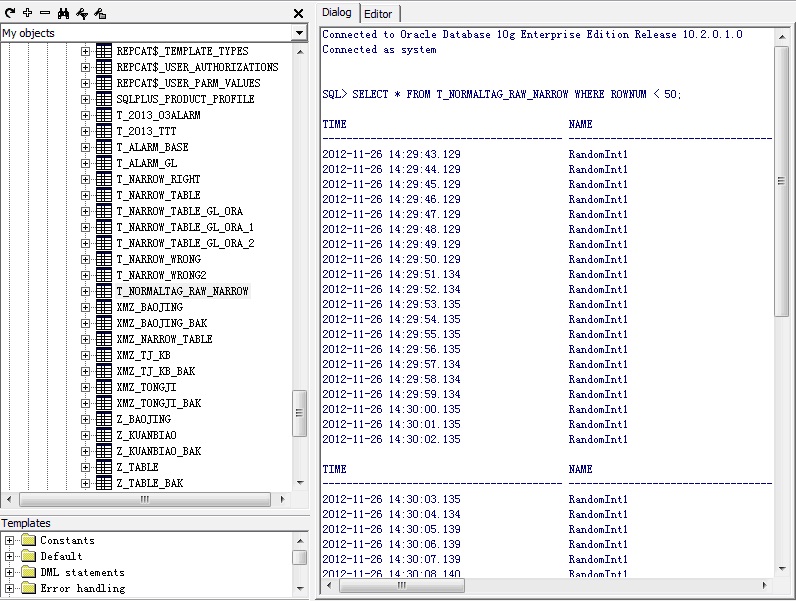The height and width of the screenshot is (601, 796).
Task: Click the 14:30:03.135 timestamp row
Action: [x=391, y=499]
